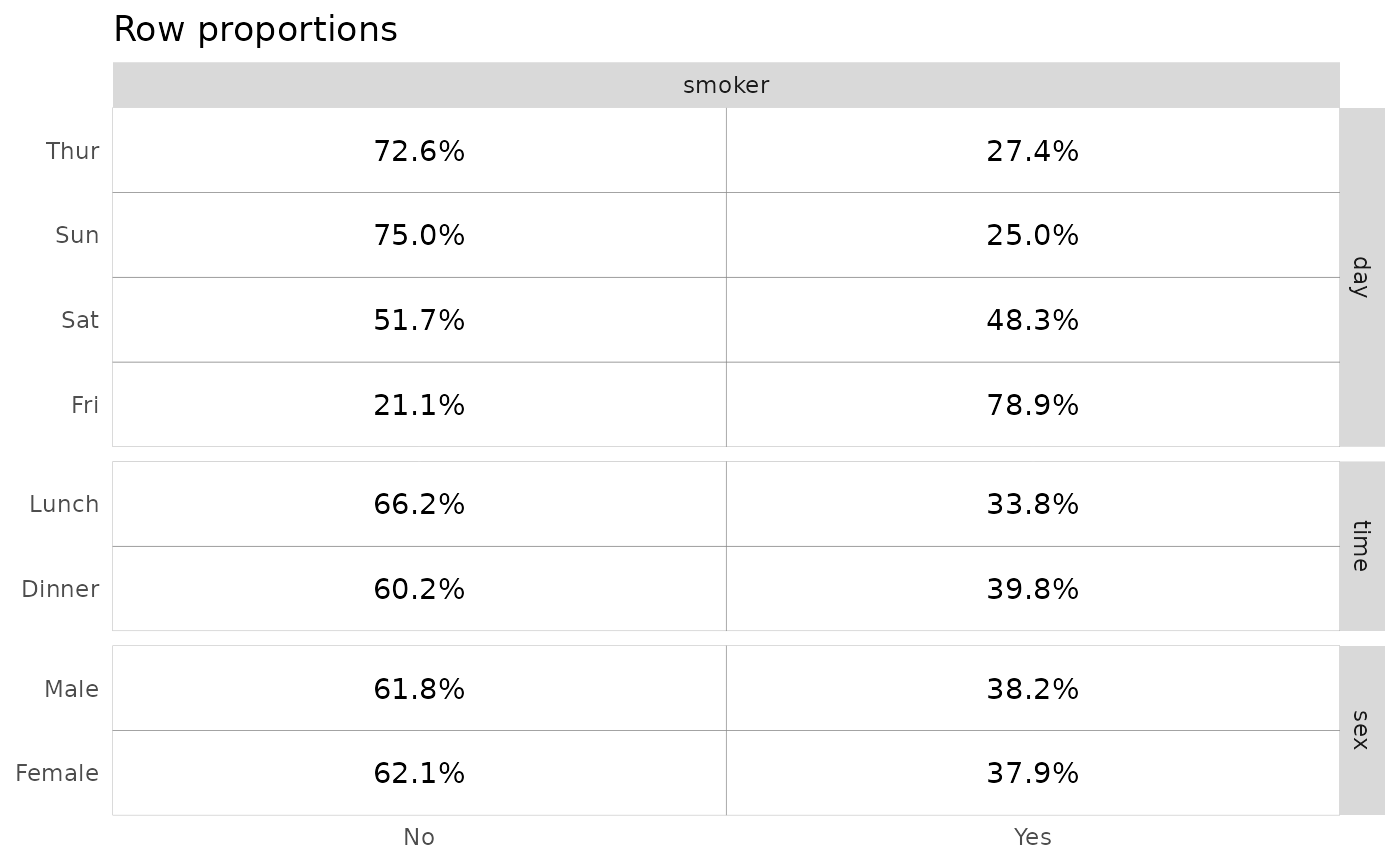Click the 21.1% cell in Fri row
The width and height of the screenshot is (1400, 865).
pos(419,405)
